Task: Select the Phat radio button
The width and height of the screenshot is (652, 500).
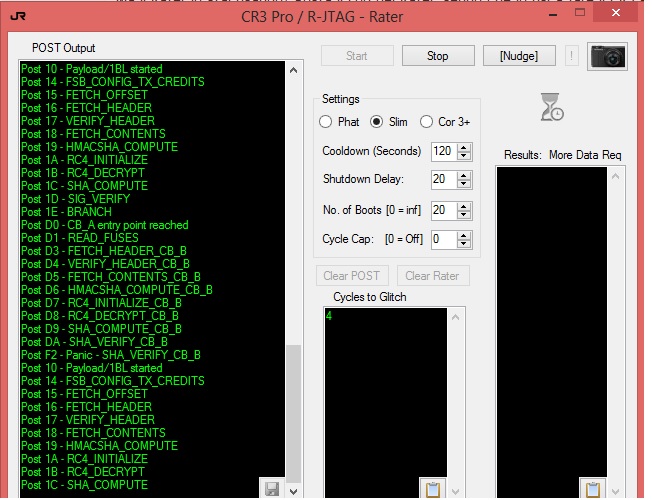Action: pyautogui.click(x=325, y=122)
